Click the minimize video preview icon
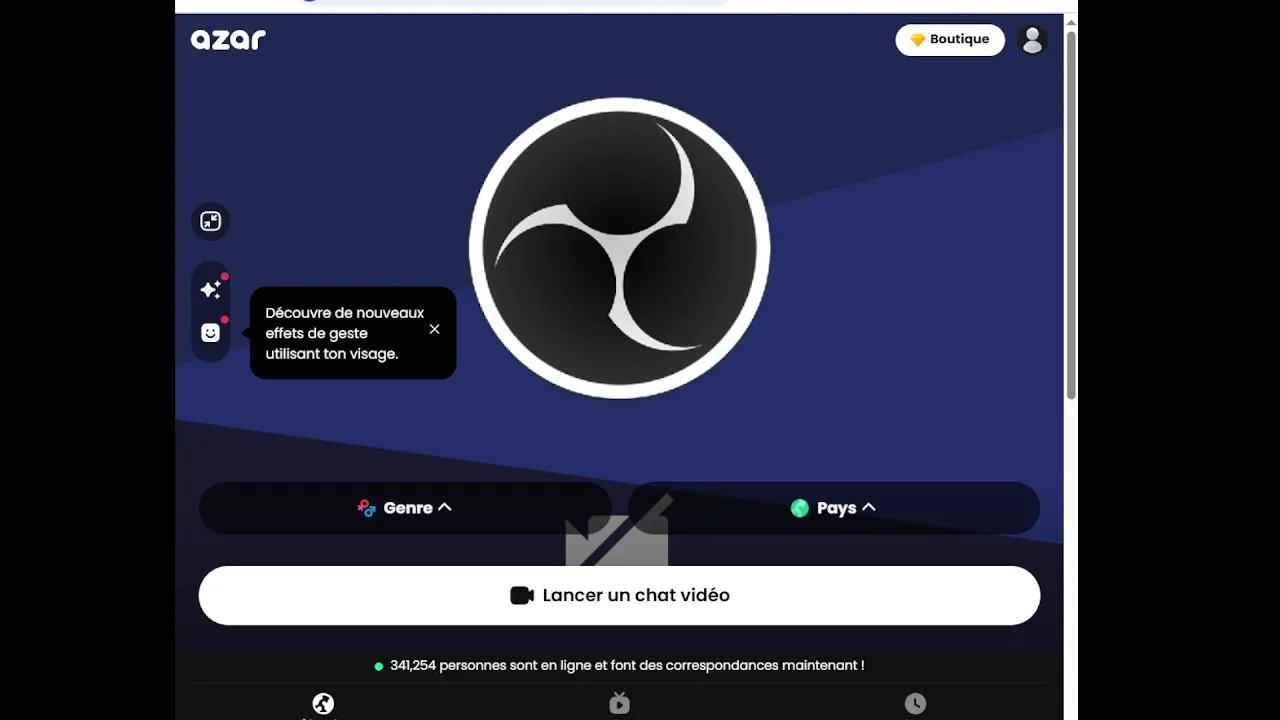The height and width of the screenshot is (720, 1280). (x=210, y=221)
